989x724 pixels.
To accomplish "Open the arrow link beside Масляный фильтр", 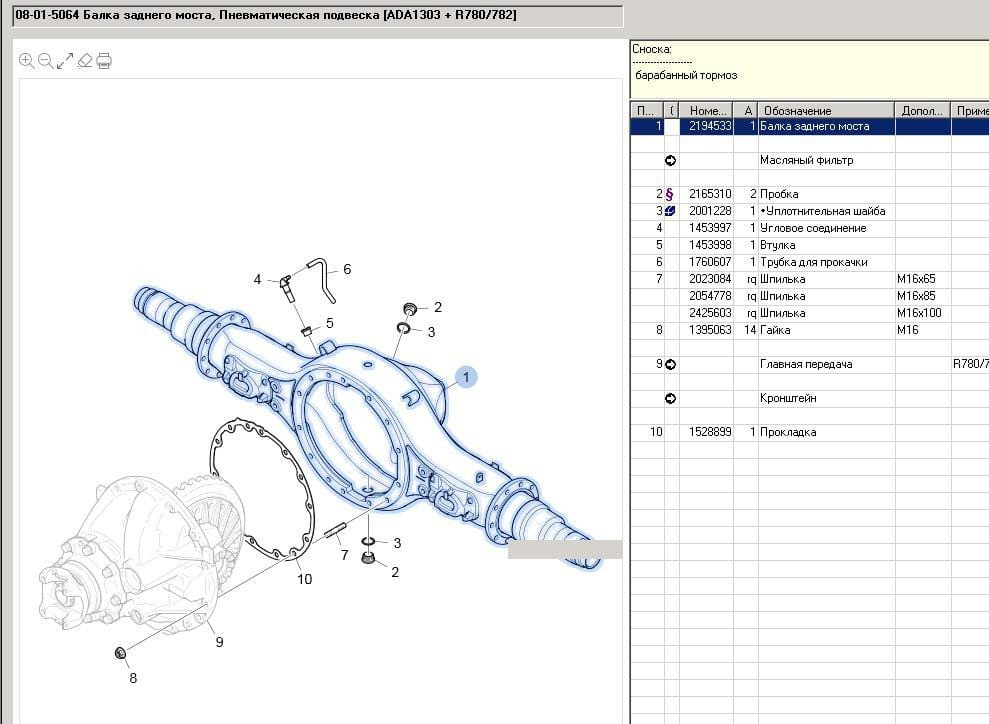I will [670, 160].
